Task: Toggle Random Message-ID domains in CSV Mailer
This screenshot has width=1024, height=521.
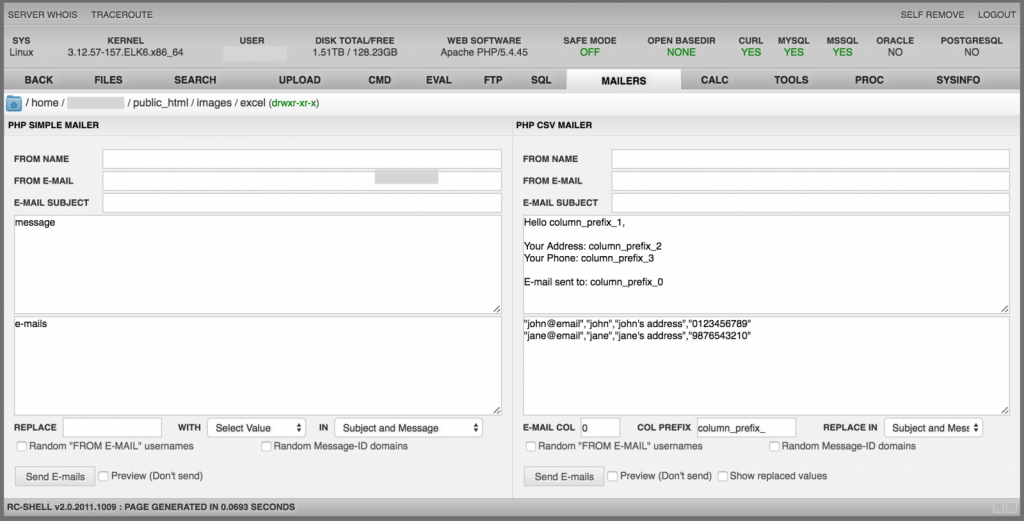Action: coord(775,446)
